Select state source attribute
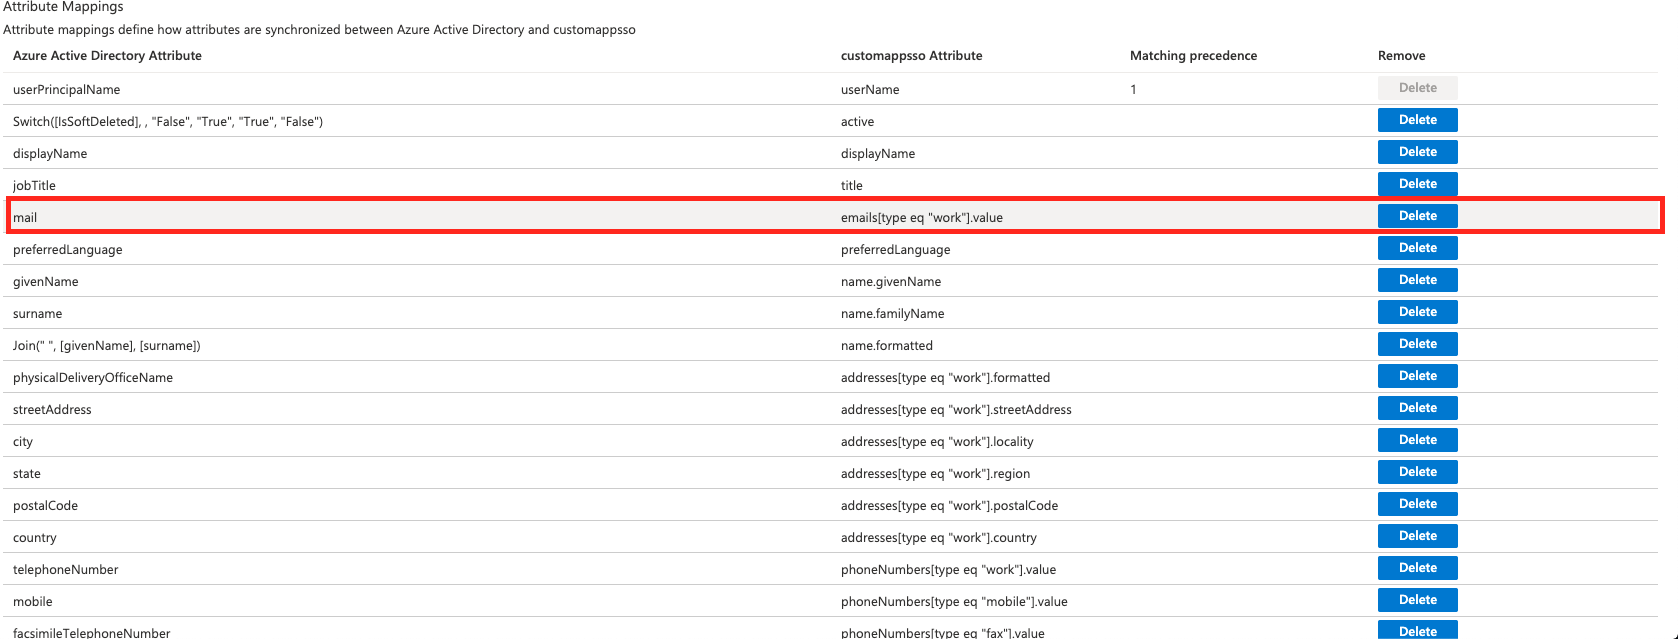 click(27, 474)
